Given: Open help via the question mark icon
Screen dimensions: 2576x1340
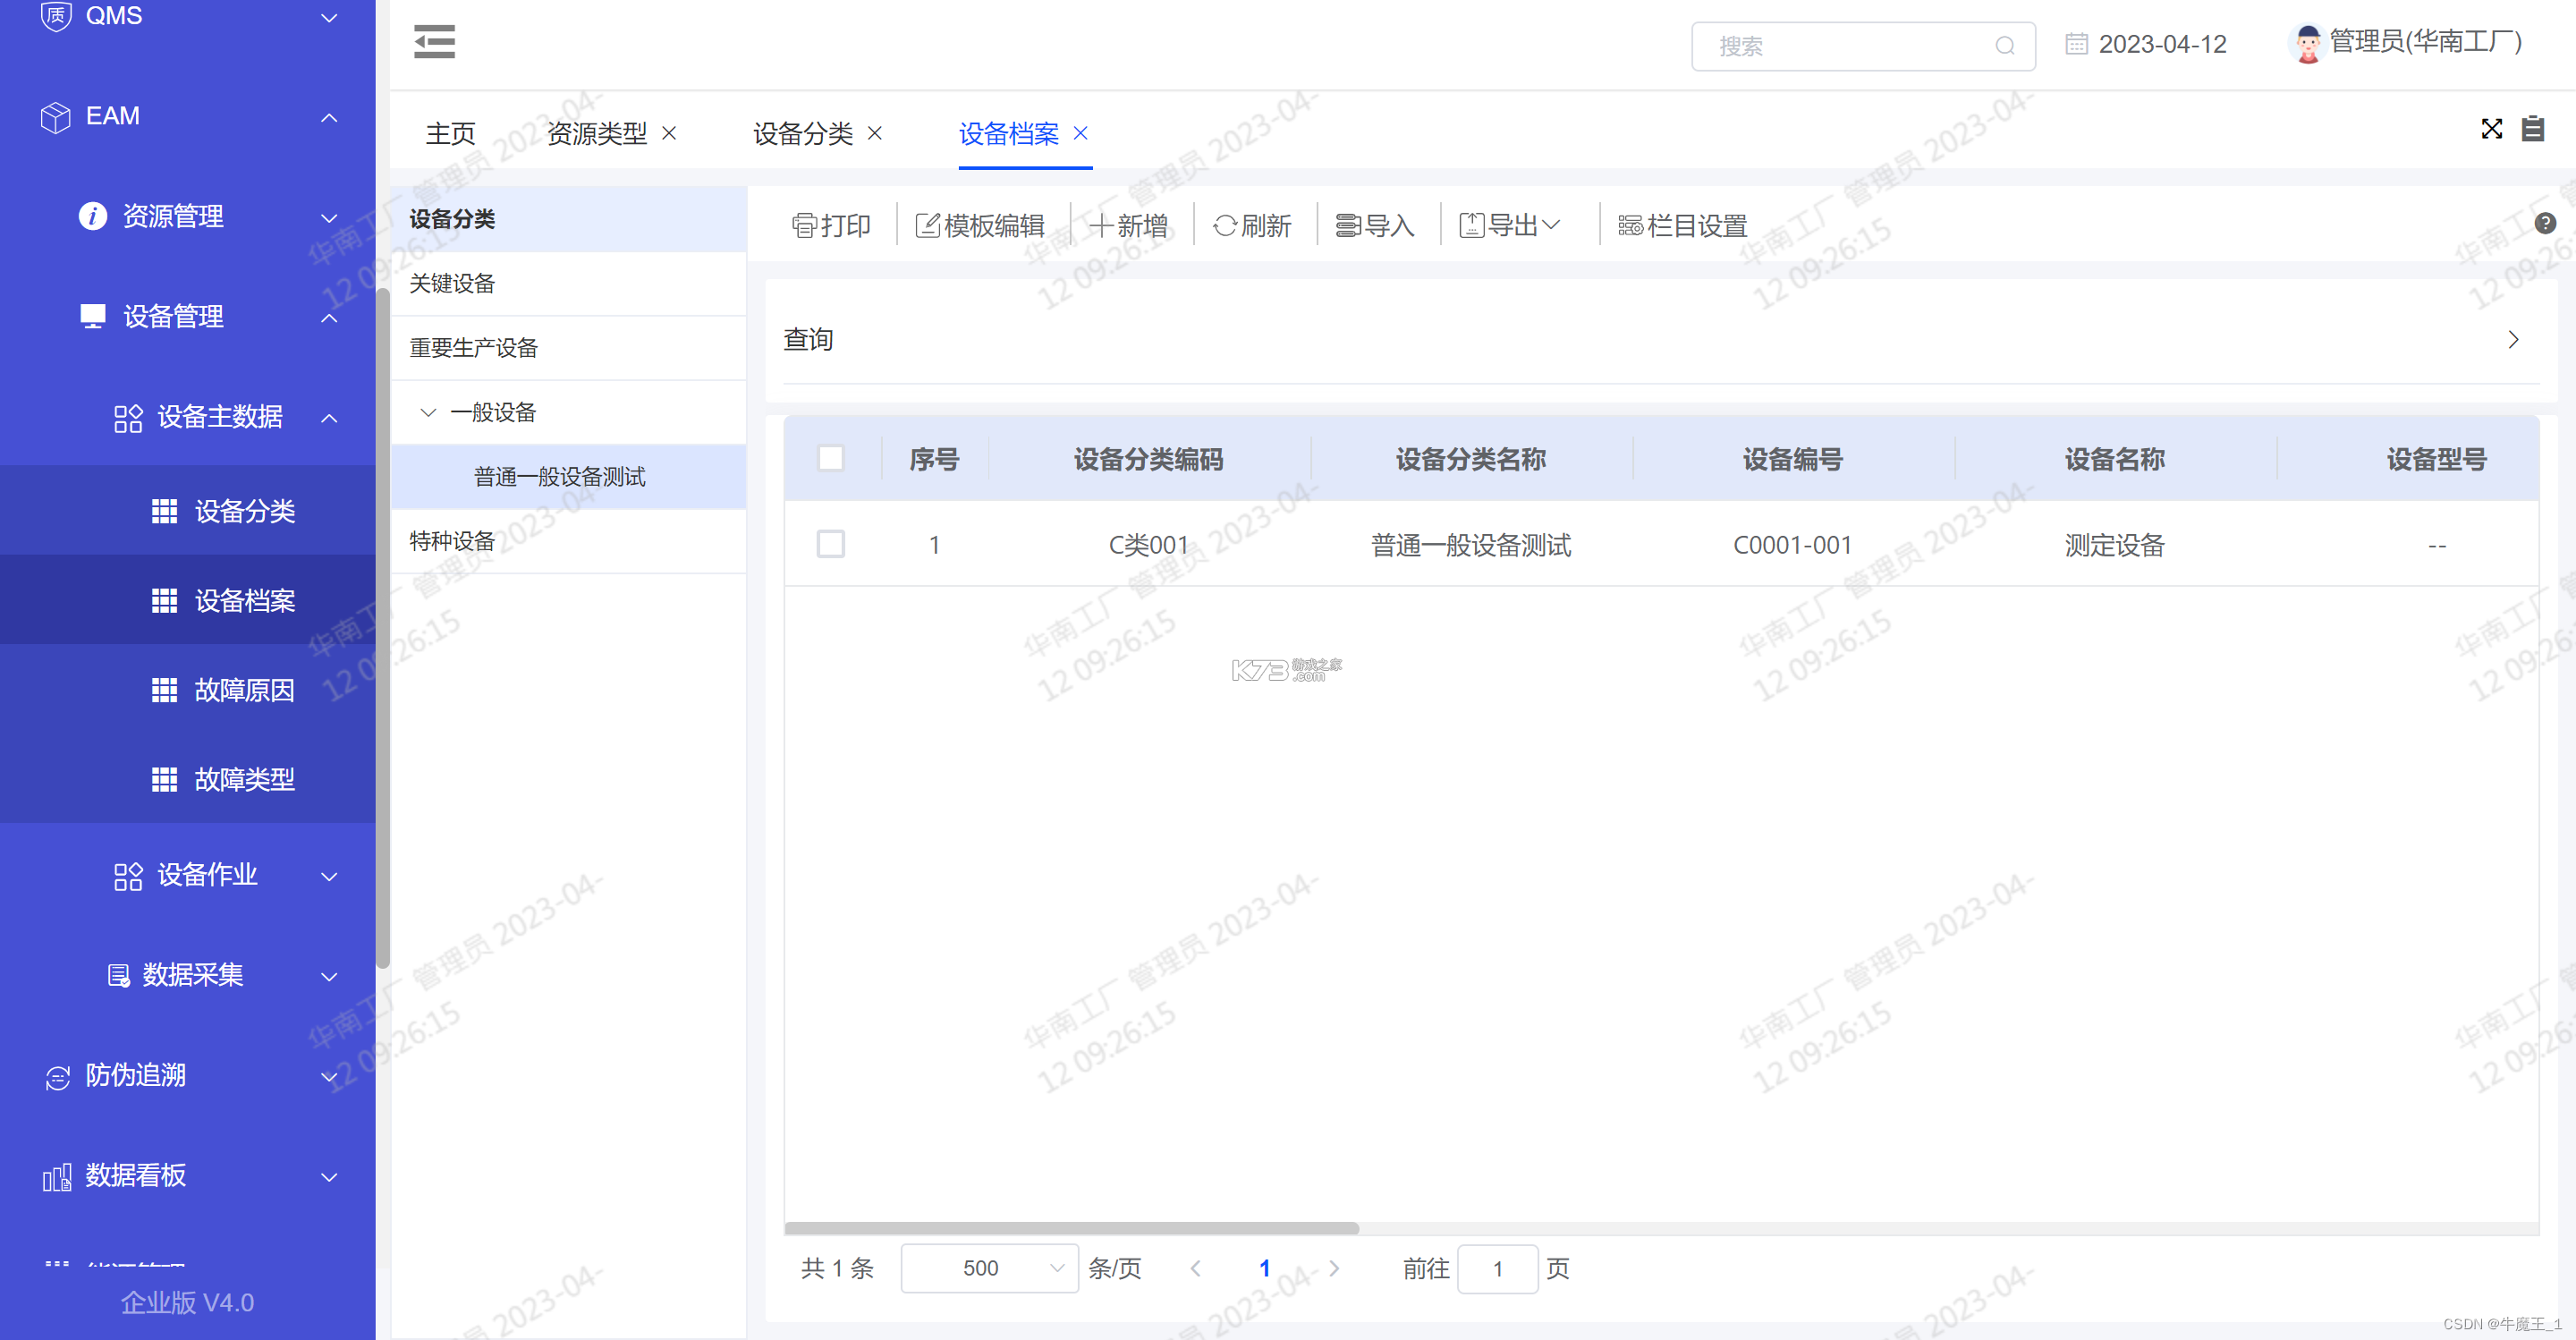Looking at the screenshot, I should point(2545,223).
